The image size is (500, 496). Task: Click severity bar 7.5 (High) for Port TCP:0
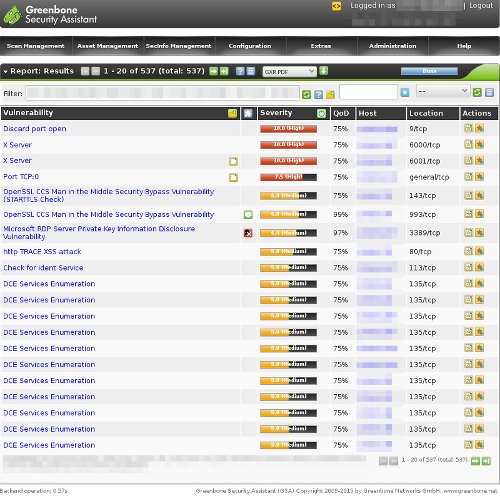(288, 177)
